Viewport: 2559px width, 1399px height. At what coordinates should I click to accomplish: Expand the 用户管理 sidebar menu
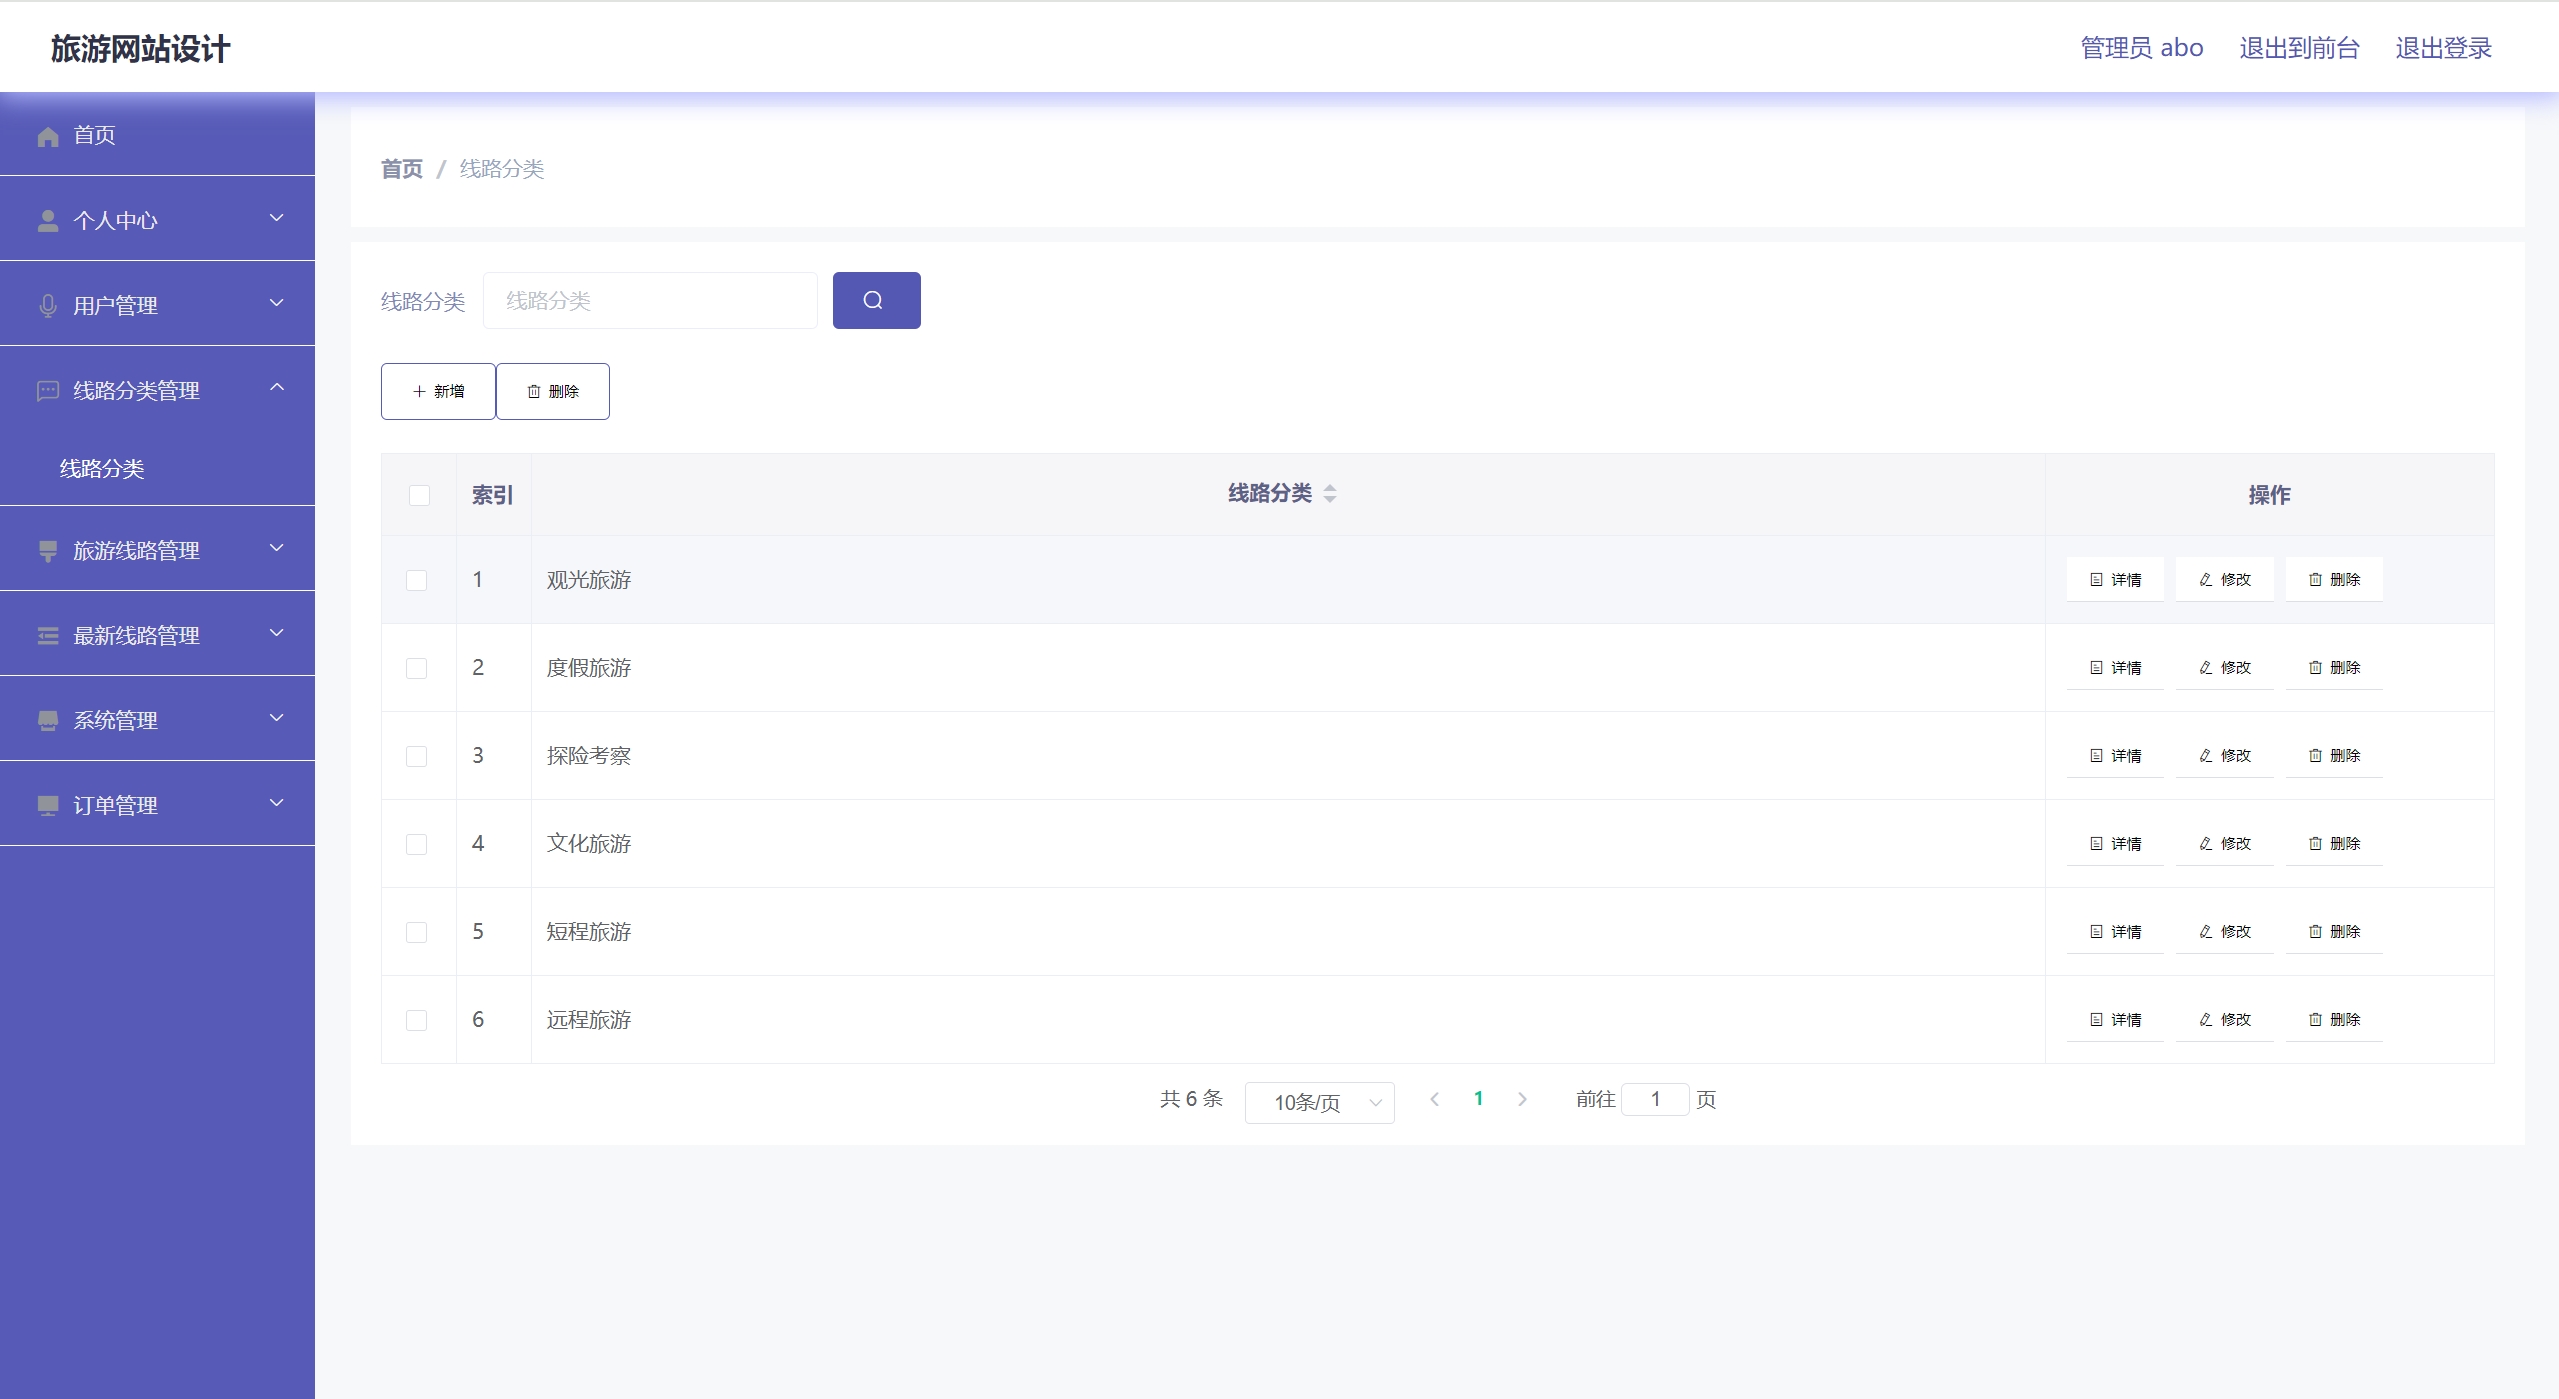(x=157, y=304)
